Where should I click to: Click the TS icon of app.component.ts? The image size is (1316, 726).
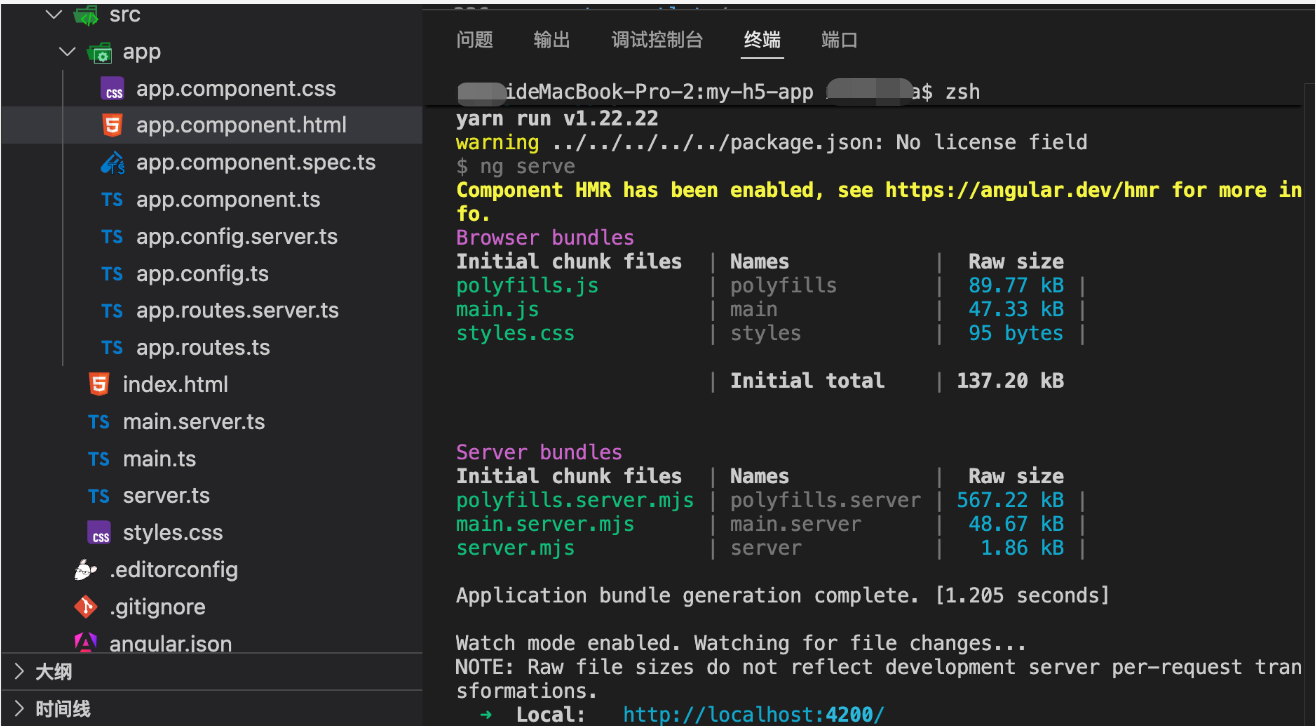coord(112,200)
